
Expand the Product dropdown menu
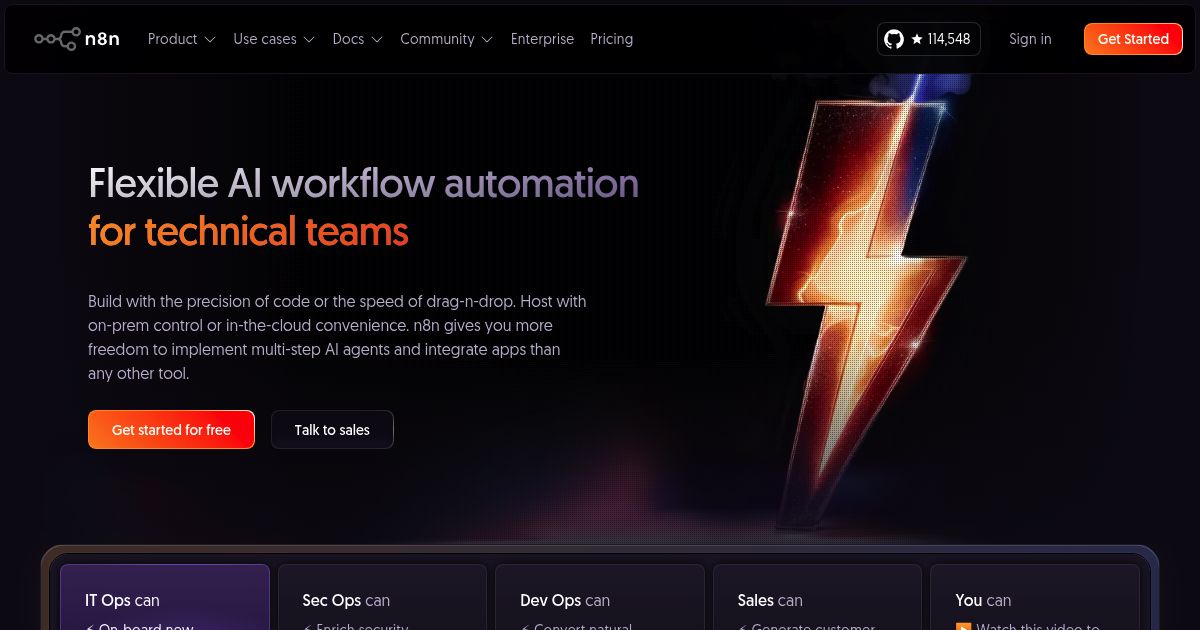click(x=182, y=39)
